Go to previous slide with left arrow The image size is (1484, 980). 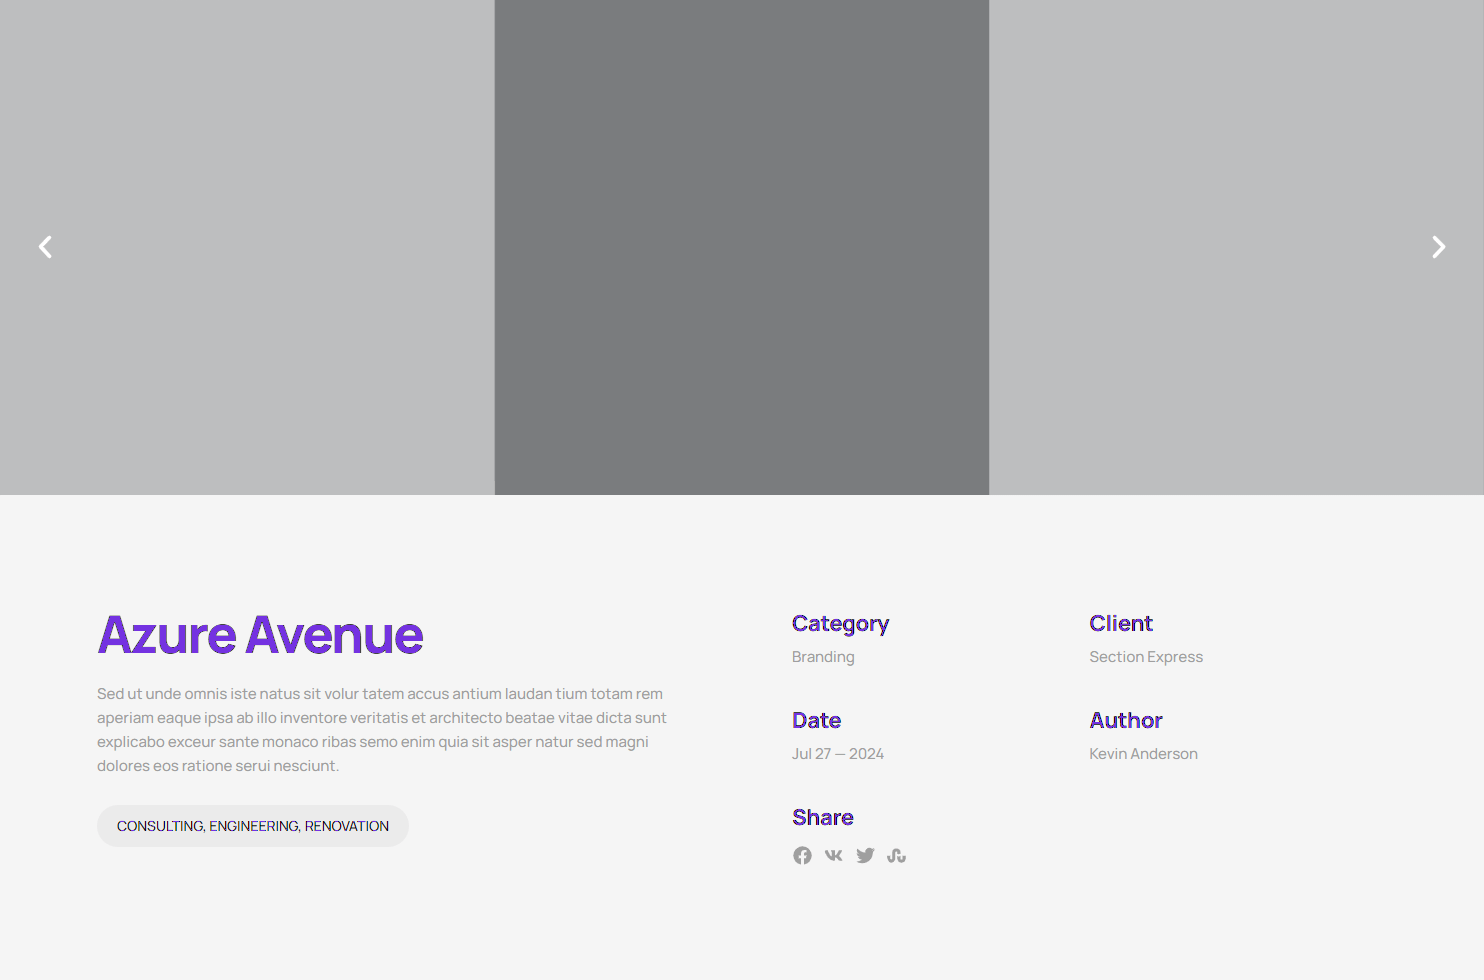[x=45, y=247]
